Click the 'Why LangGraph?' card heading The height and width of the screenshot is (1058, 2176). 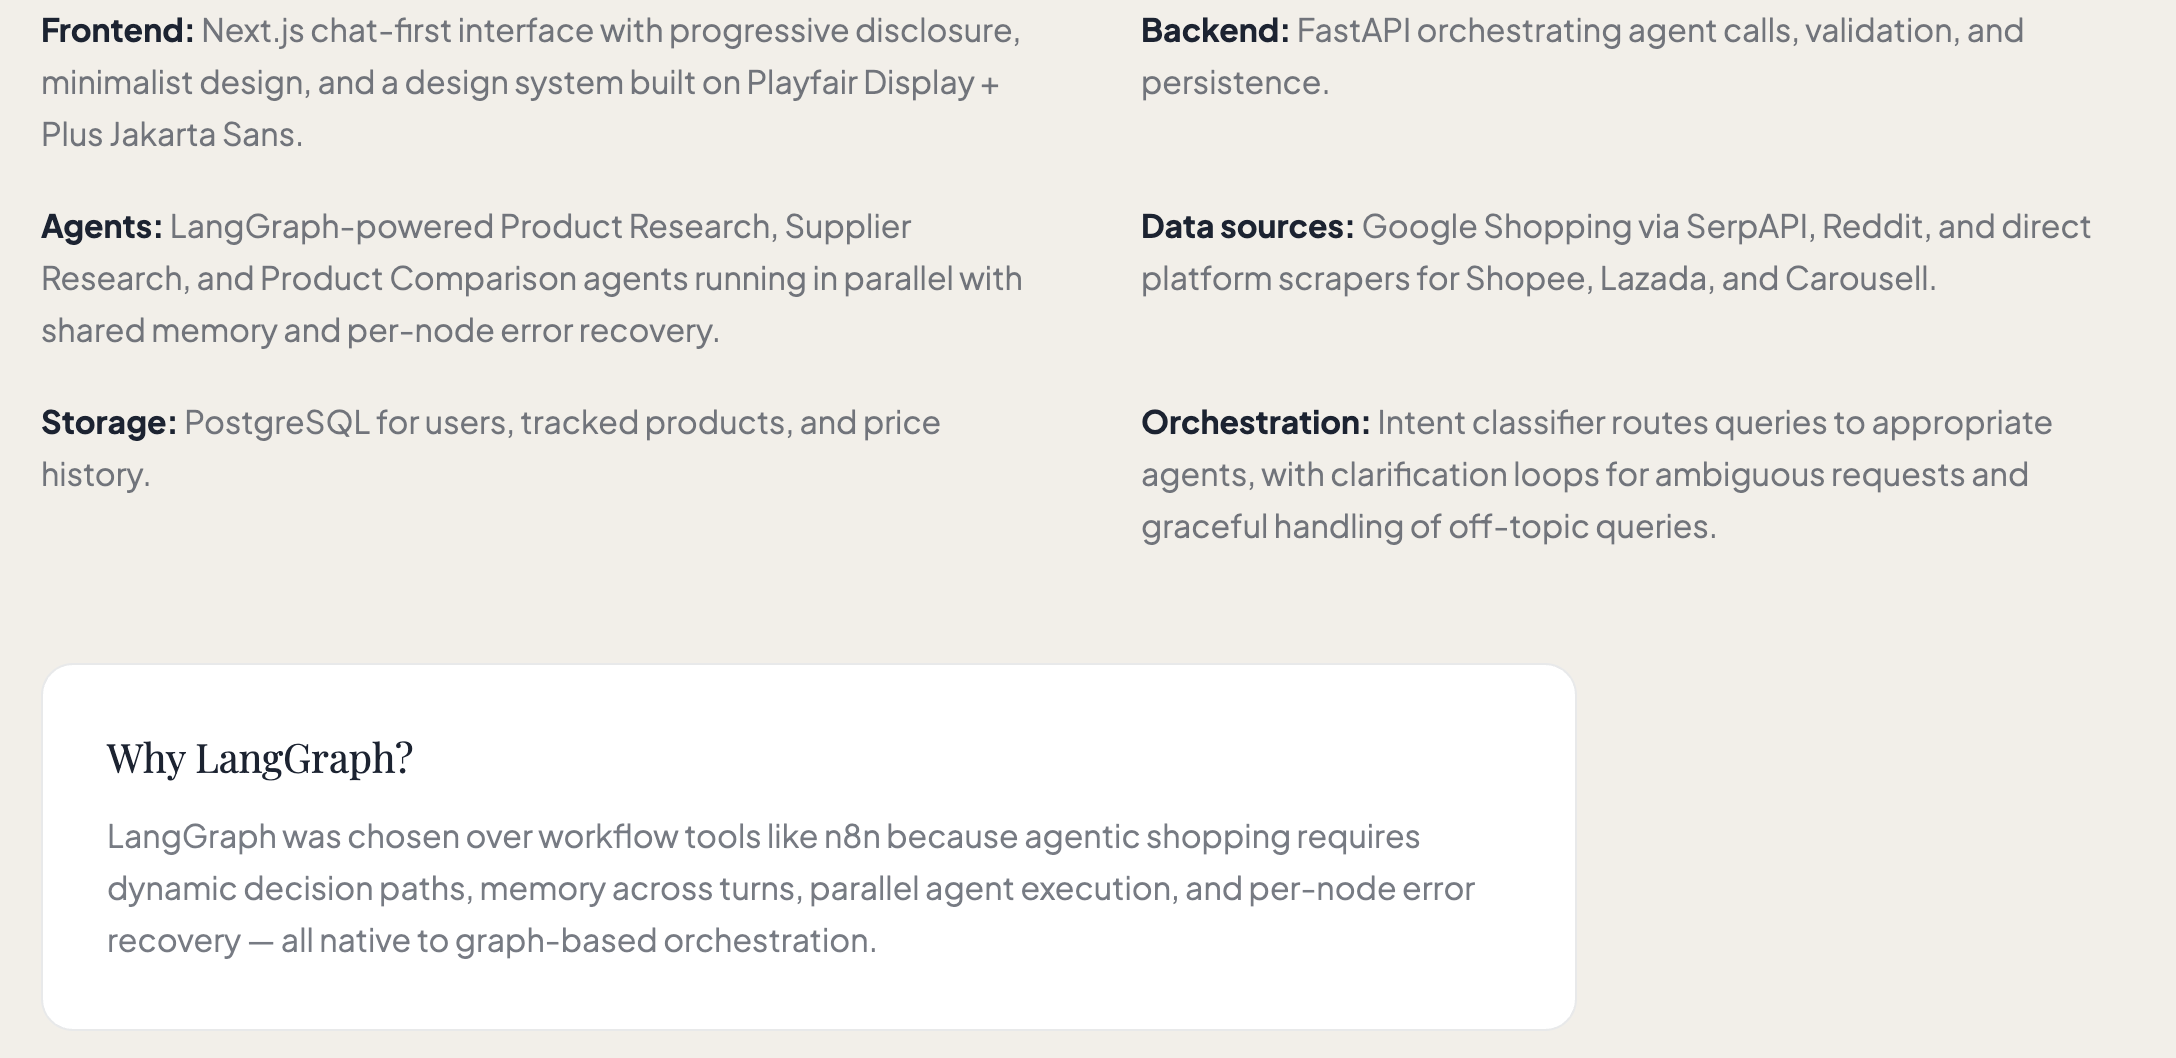pos(260,758)
